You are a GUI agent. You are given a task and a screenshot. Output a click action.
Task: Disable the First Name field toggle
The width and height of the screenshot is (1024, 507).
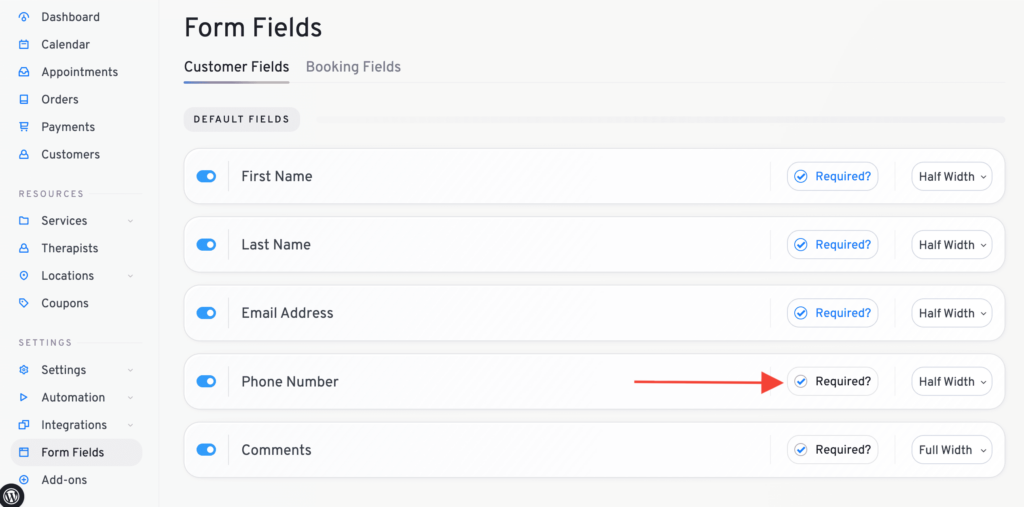pos(207,176)
